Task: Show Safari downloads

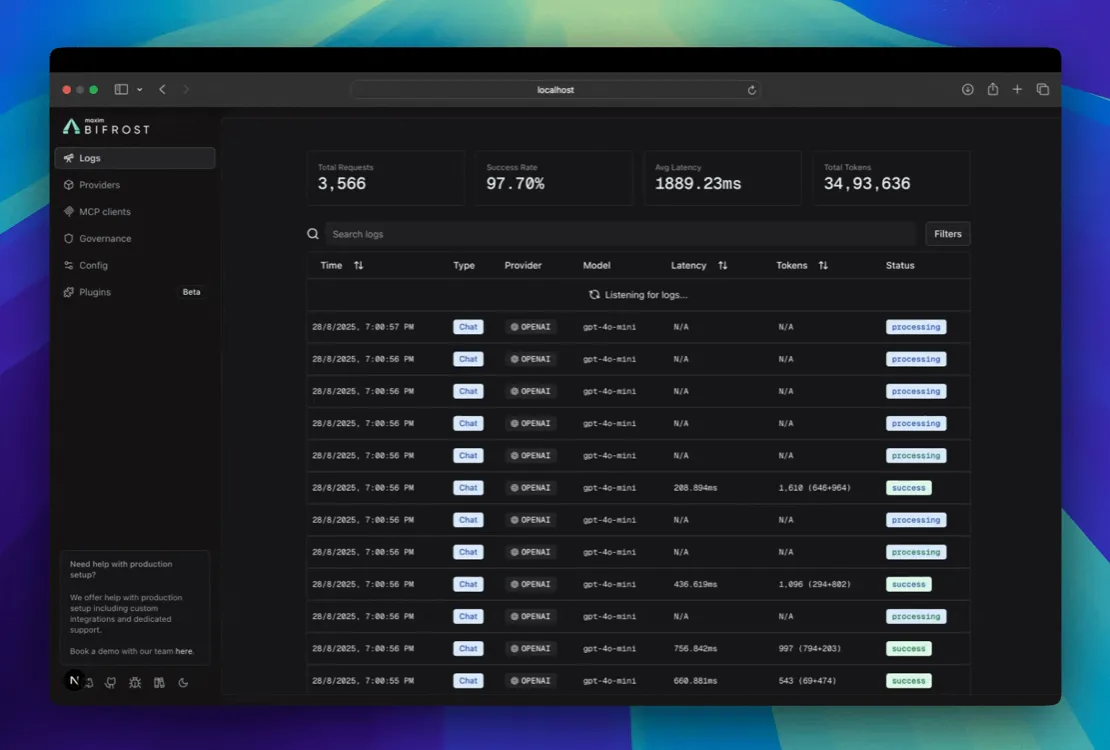Action: pos(968,89)
